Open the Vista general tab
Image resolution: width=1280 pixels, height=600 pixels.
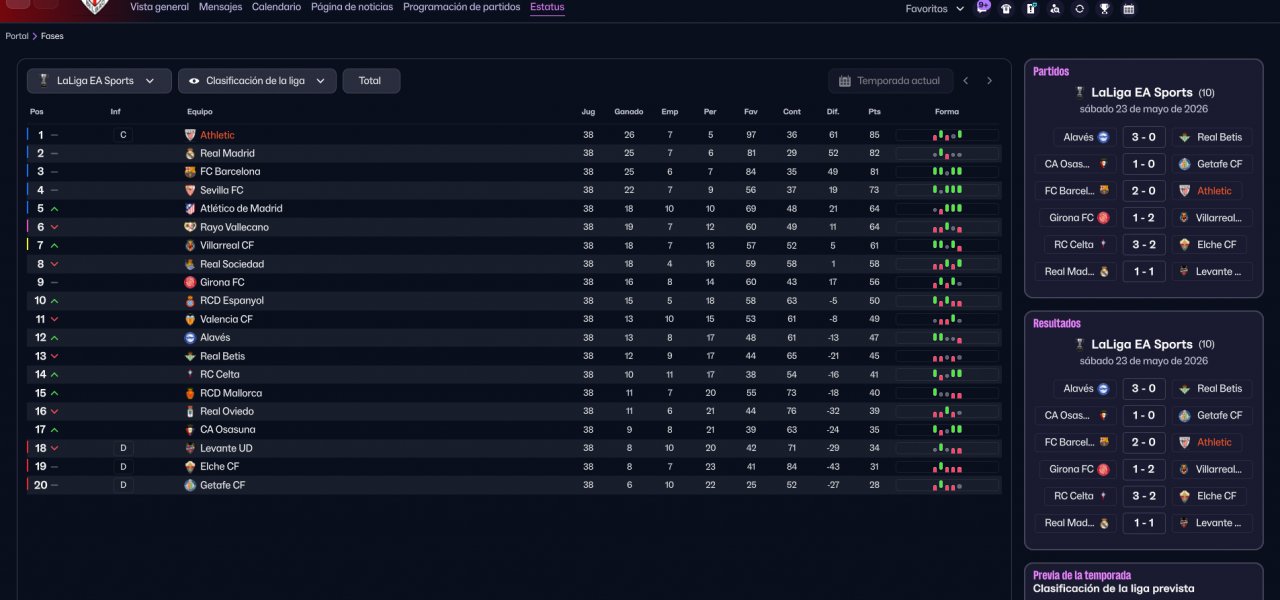tap(159, 7)
